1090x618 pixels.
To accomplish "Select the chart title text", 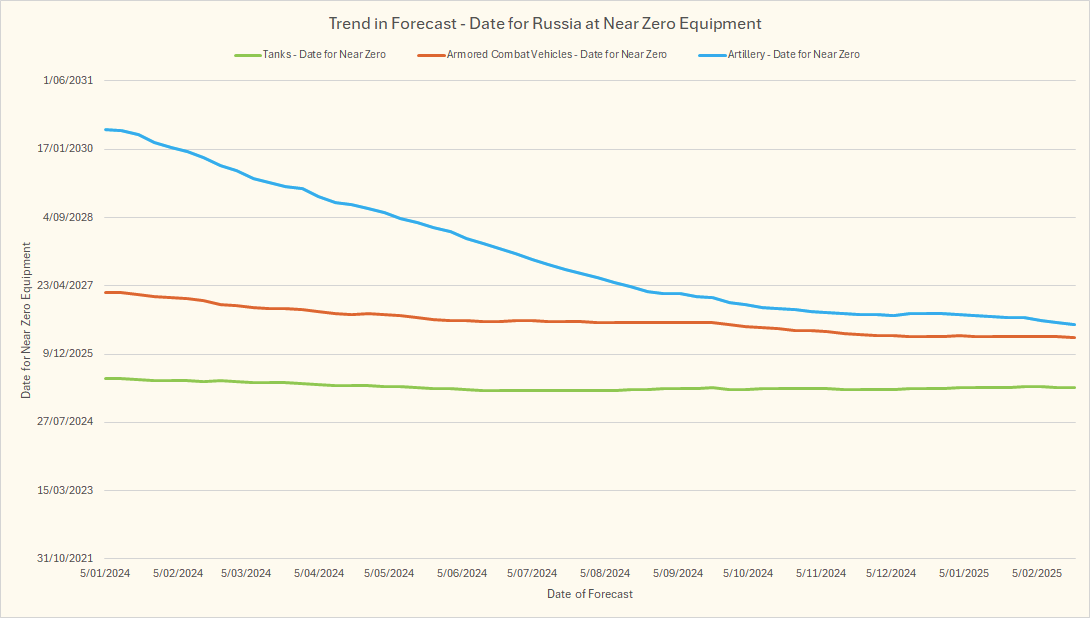I will [545, 23].
